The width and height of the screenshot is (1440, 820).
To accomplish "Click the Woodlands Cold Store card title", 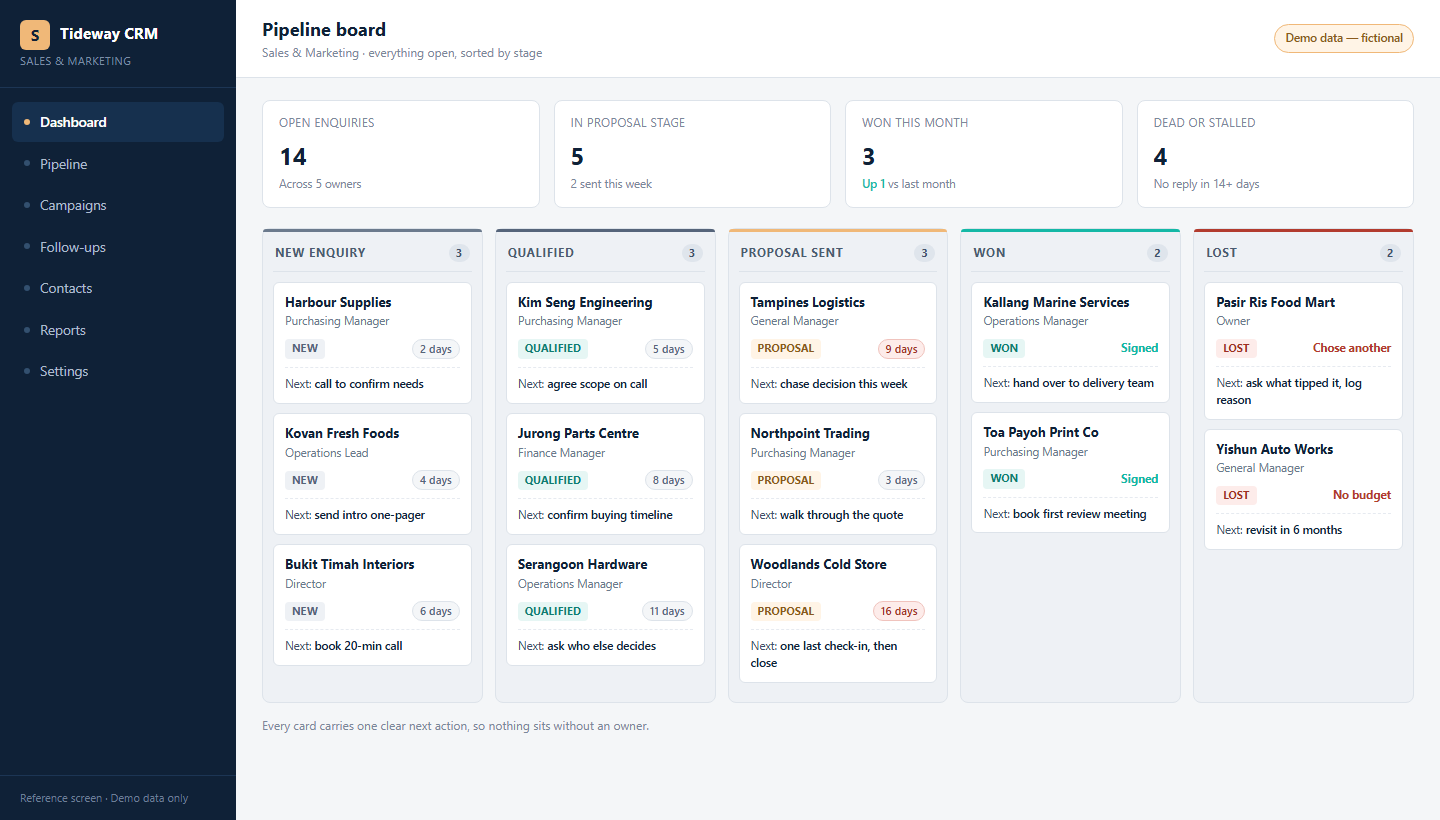I will (x=819, y=564).
